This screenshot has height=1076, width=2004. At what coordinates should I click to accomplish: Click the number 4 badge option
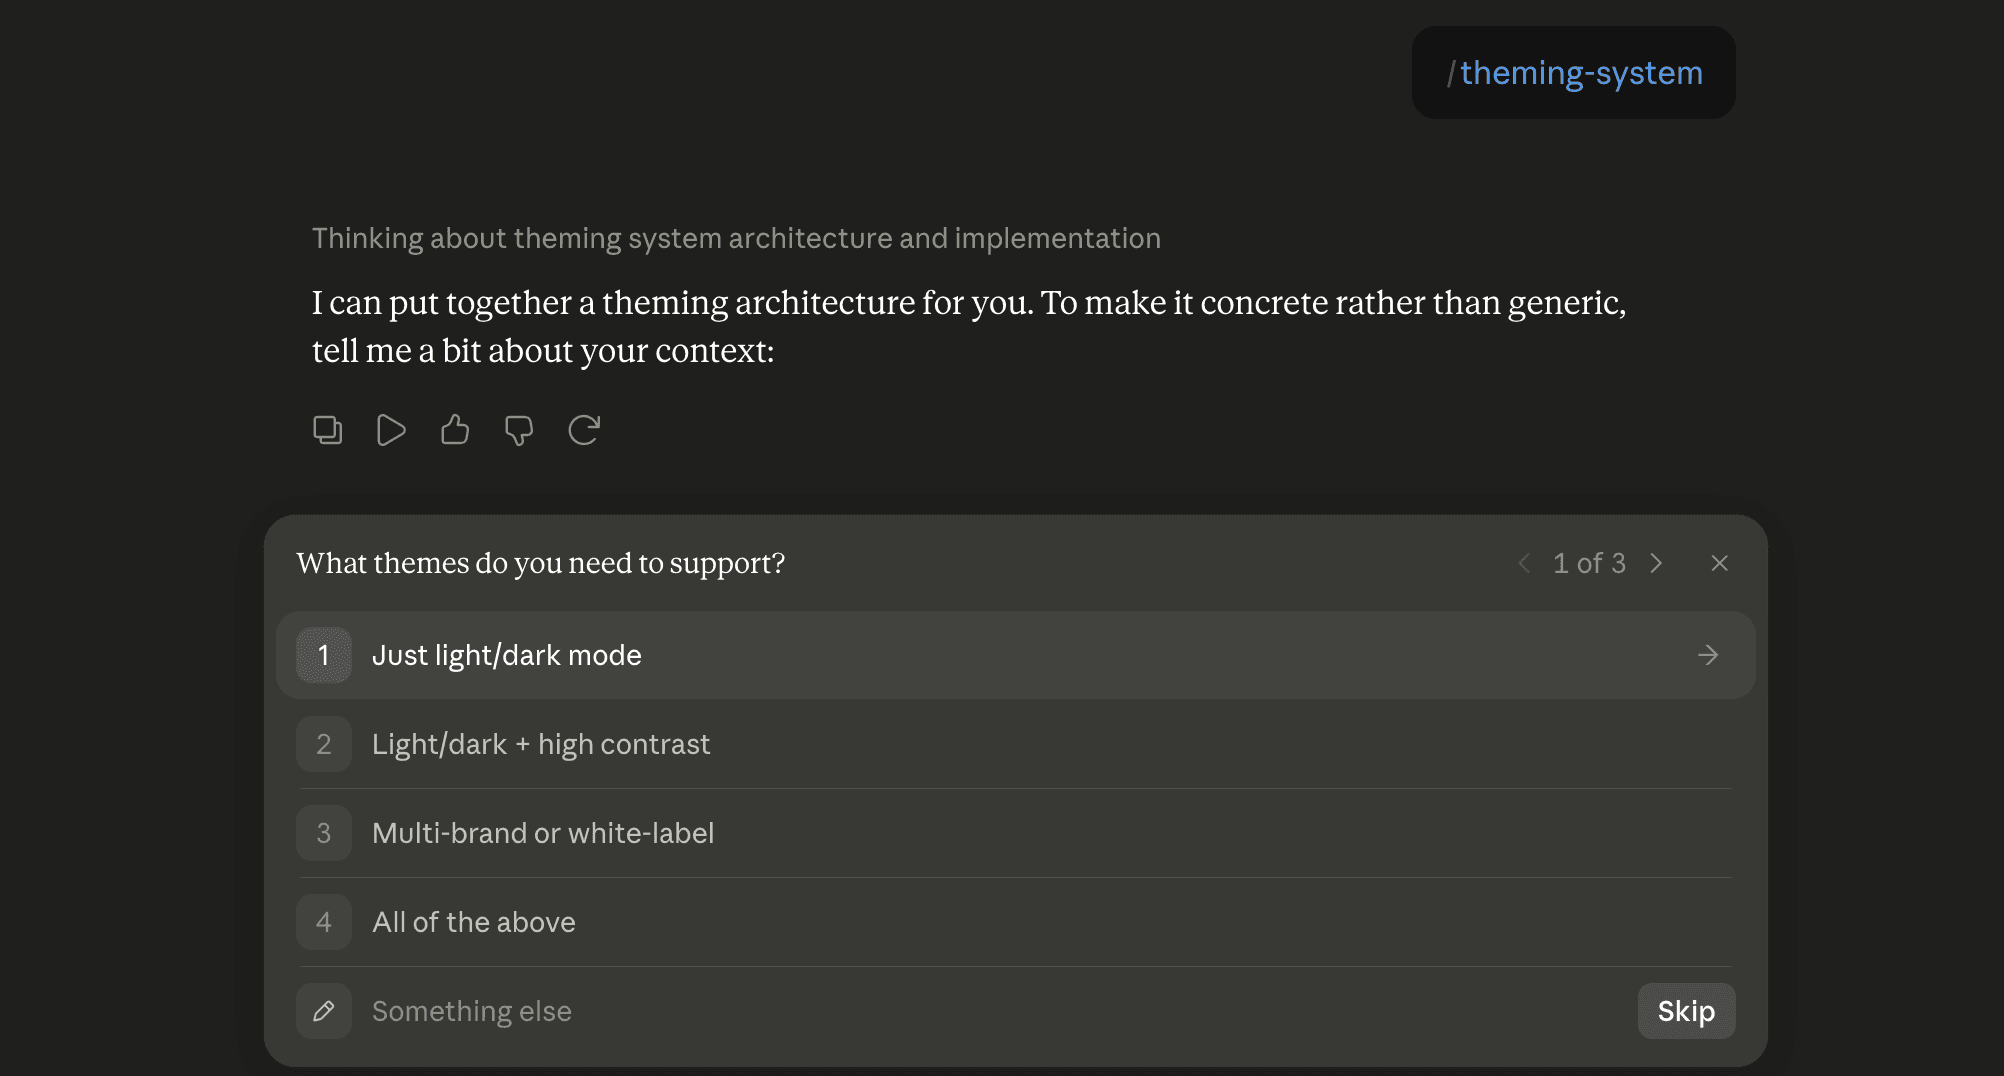tap(324, 922)
